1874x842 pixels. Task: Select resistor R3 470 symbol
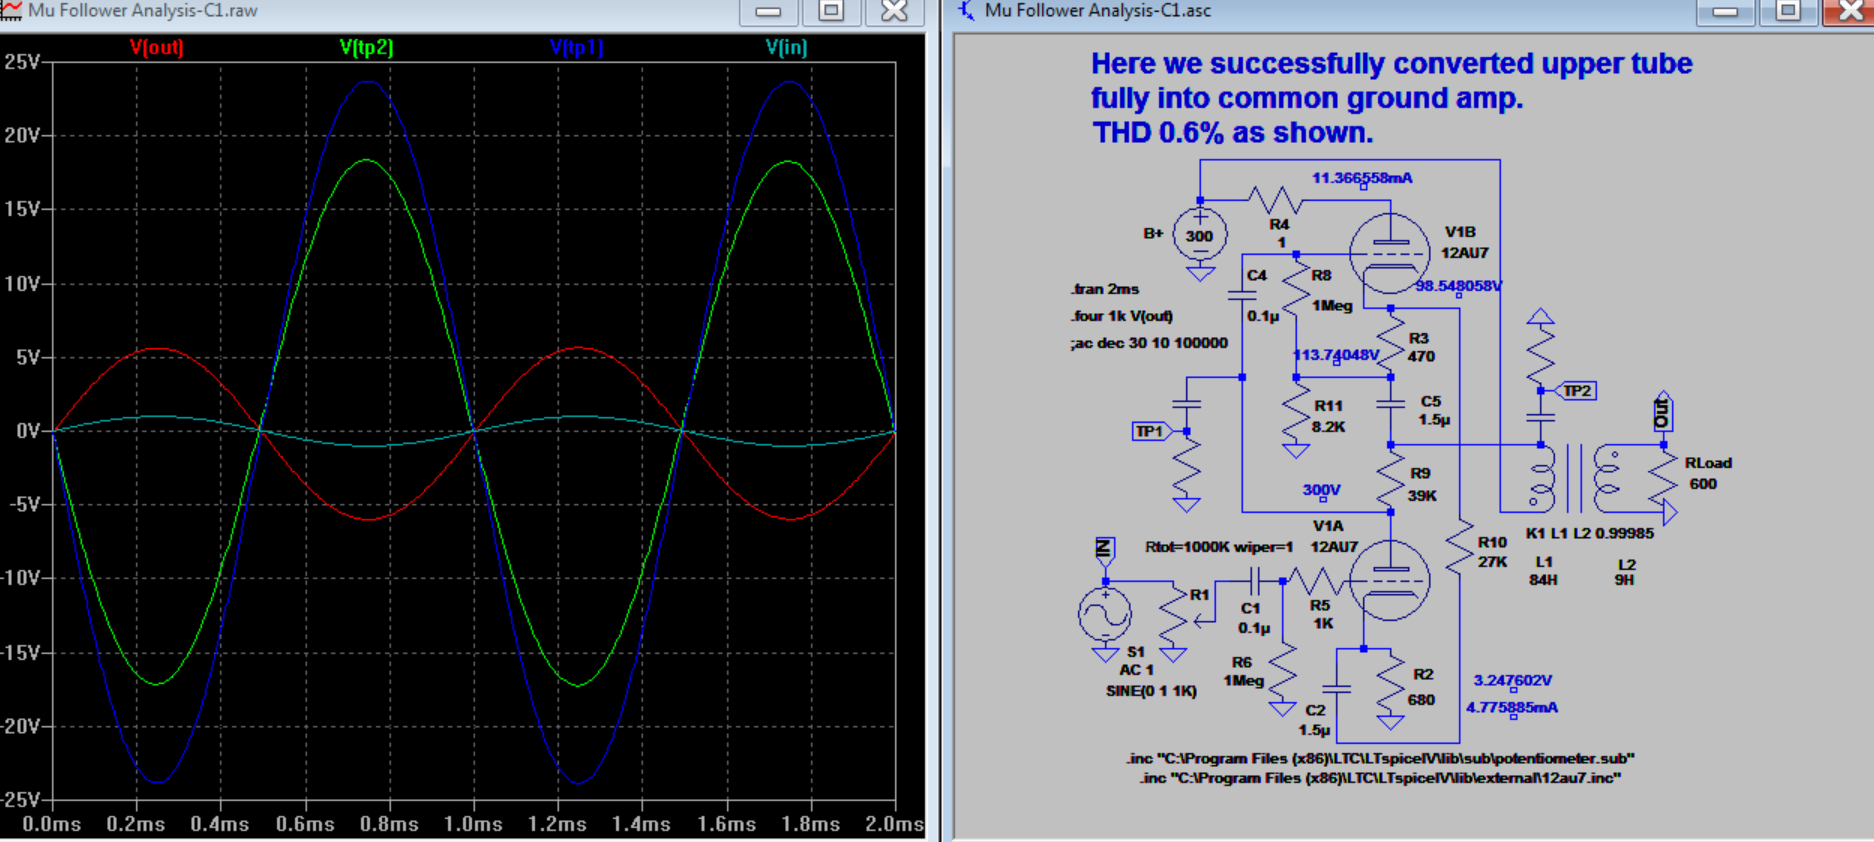(x=1391, y=341)
